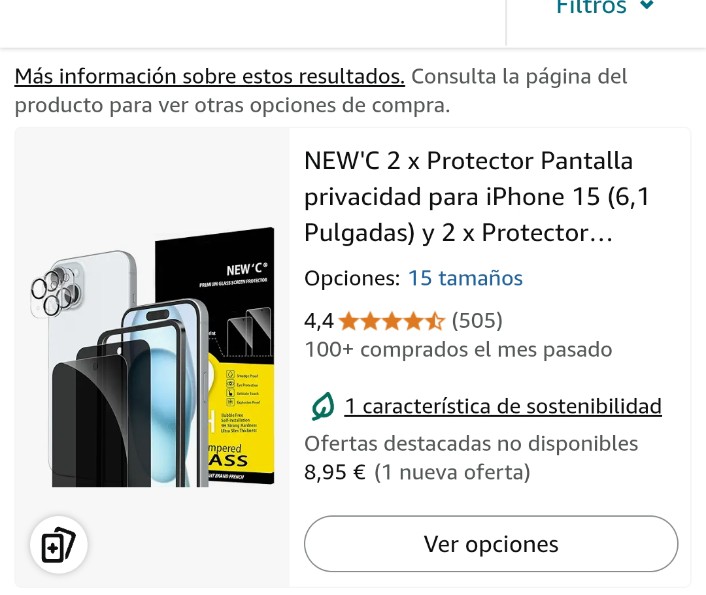Open 1 característica de sostenibilidad link
This screenshot has height=595, width=706.
point(503,406)
